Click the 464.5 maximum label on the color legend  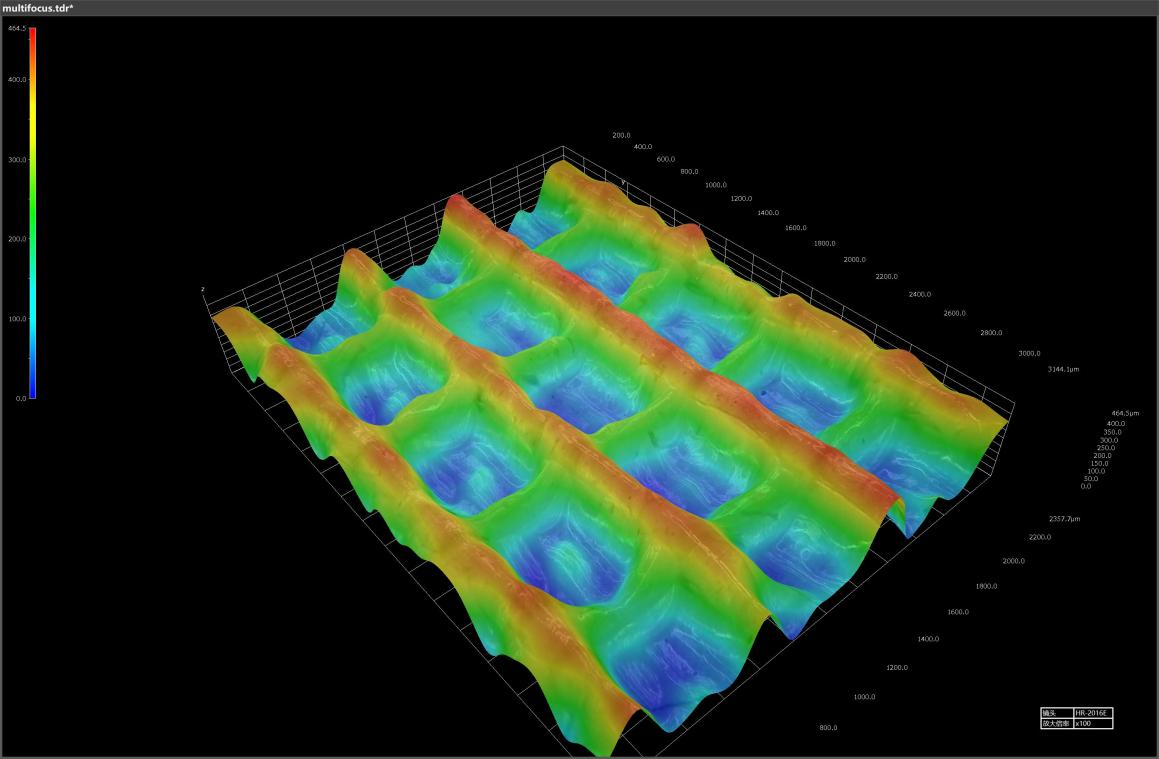tap(17, 31)
